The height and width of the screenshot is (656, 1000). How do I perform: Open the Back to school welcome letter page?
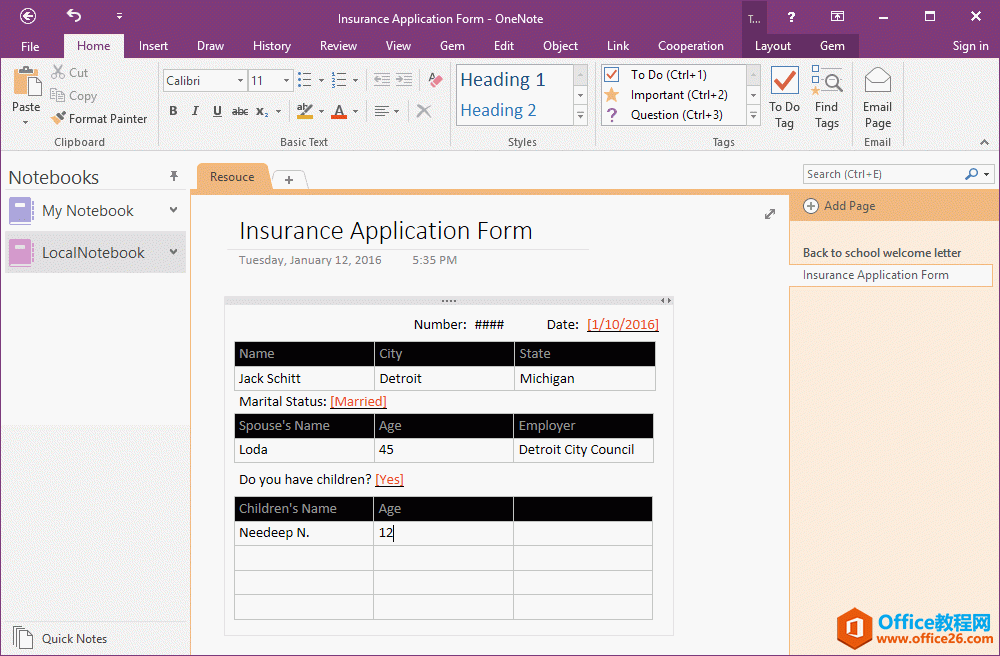(881, 252)
